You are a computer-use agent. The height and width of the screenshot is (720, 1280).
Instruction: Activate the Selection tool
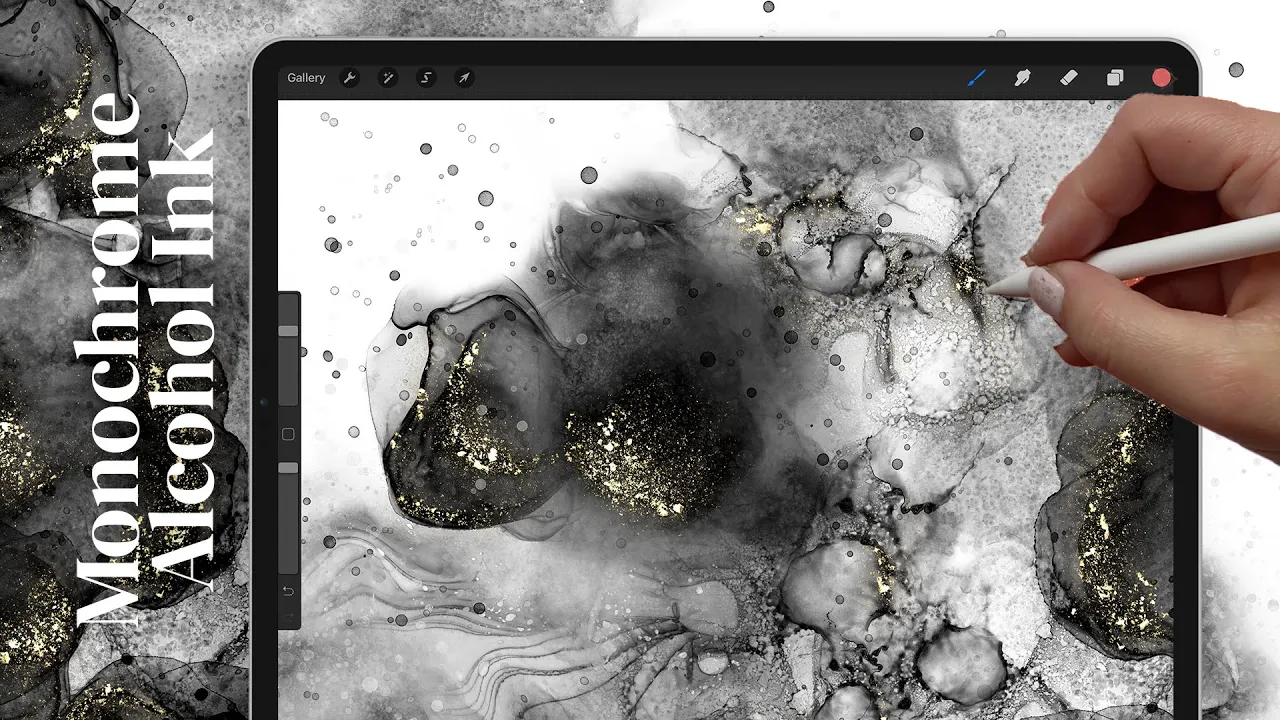426,78
